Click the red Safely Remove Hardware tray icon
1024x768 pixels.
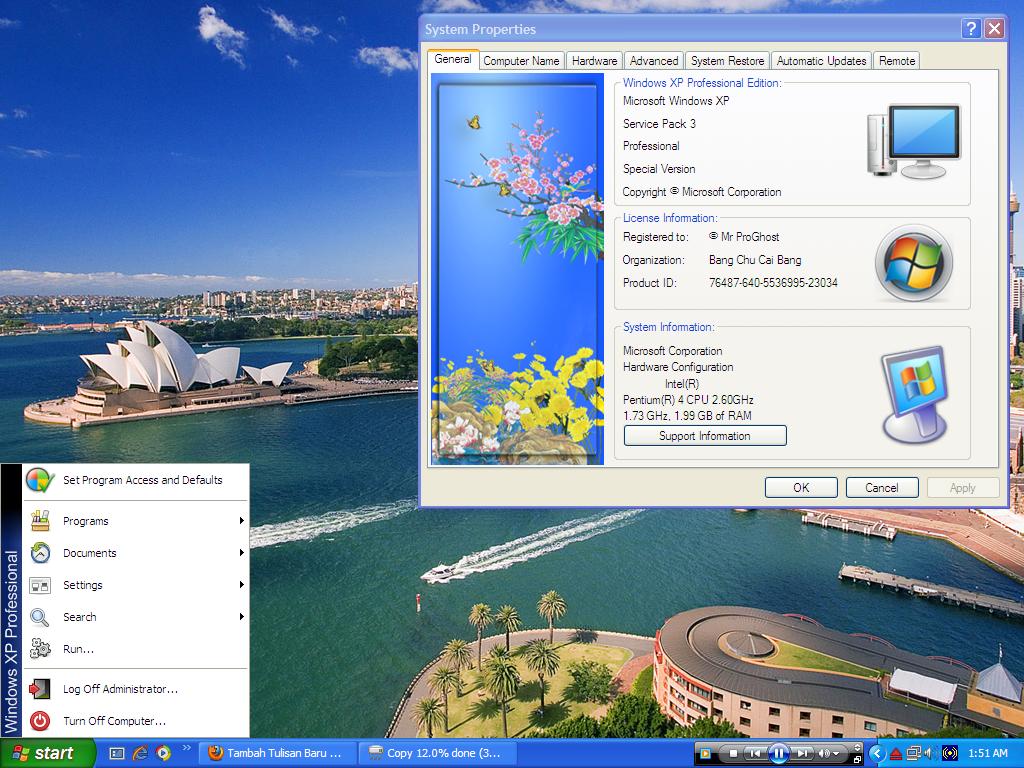tap(895, 753)
